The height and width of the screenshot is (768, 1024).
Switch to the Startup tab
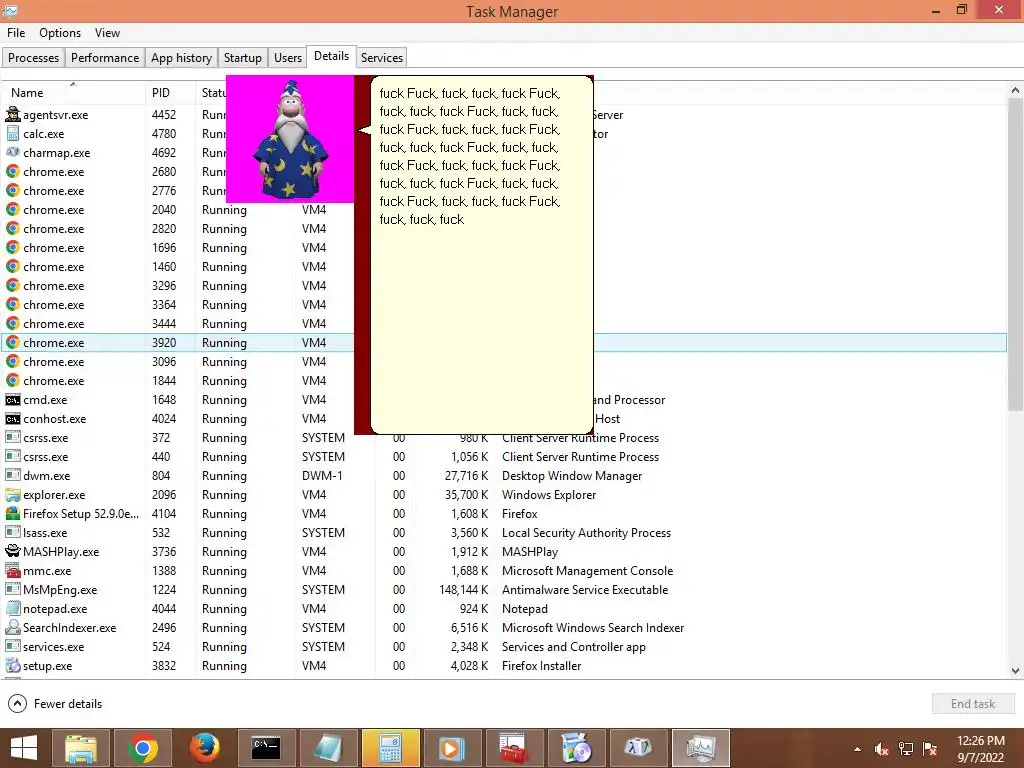tap(242, 57)
